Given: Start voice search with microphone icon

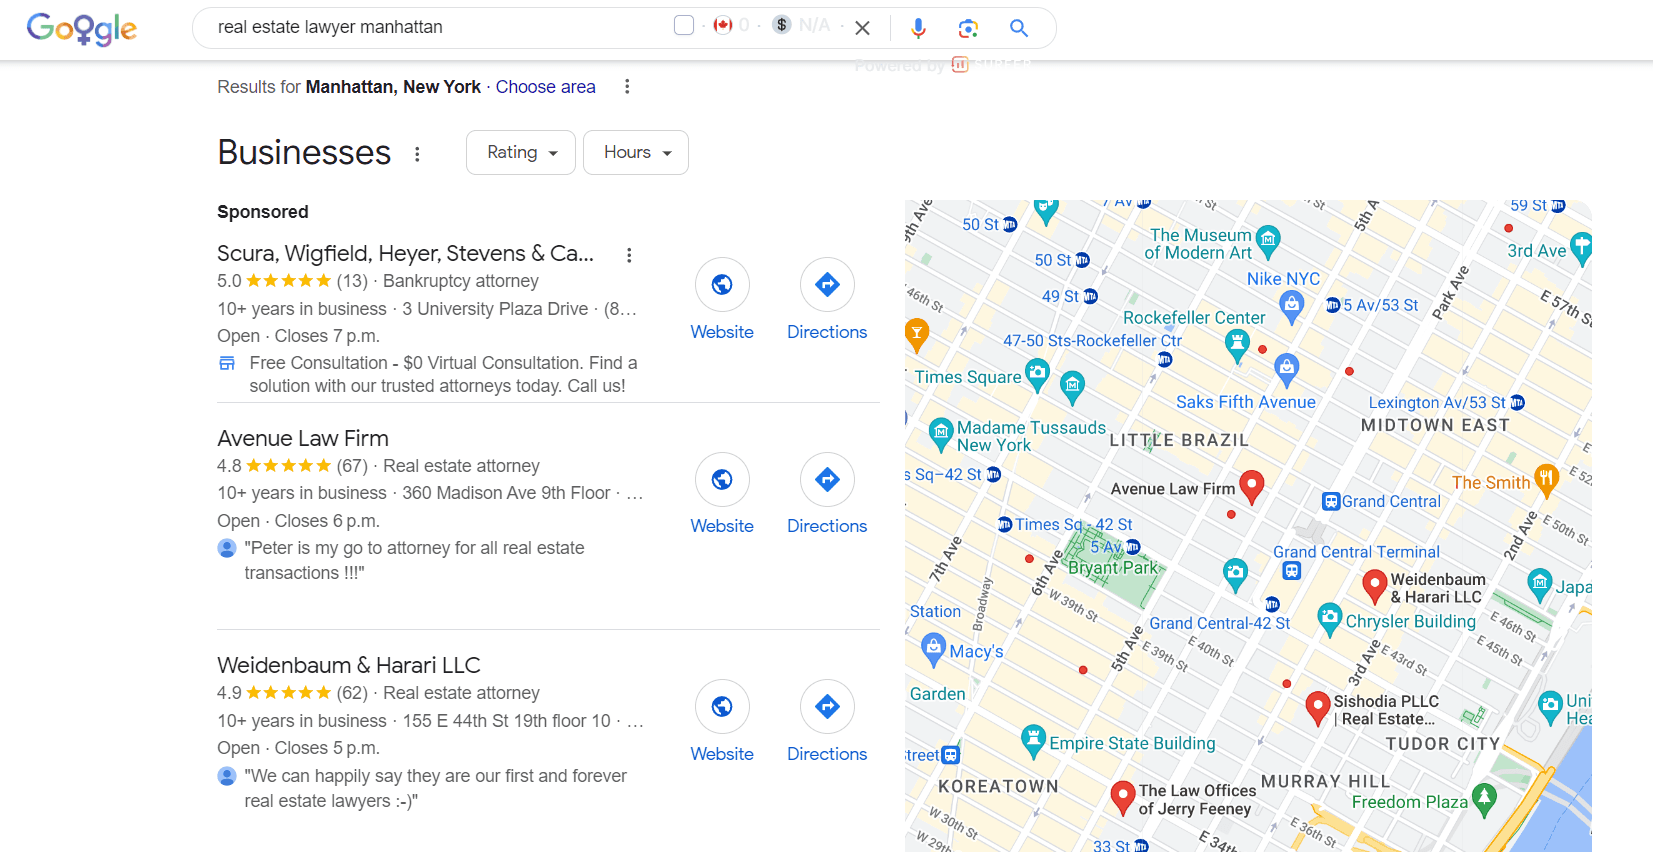Looking at the screenshot, I should [x=917, y=28].
